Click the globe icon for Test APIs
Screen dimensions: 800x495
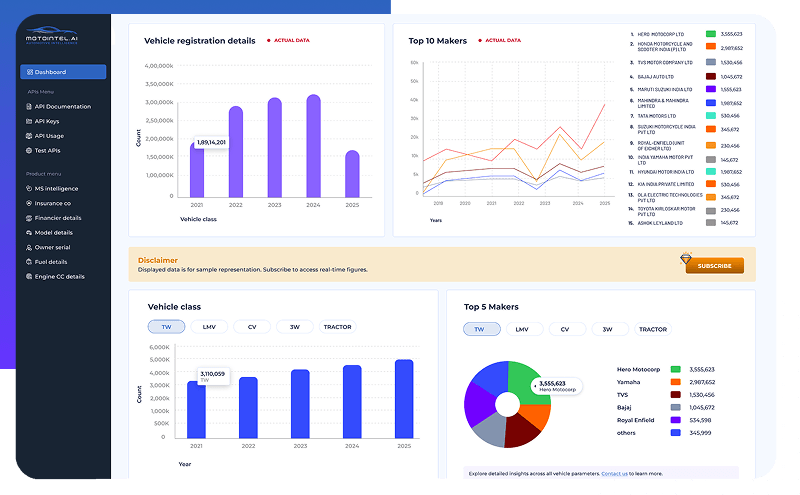tap(29, 151)
